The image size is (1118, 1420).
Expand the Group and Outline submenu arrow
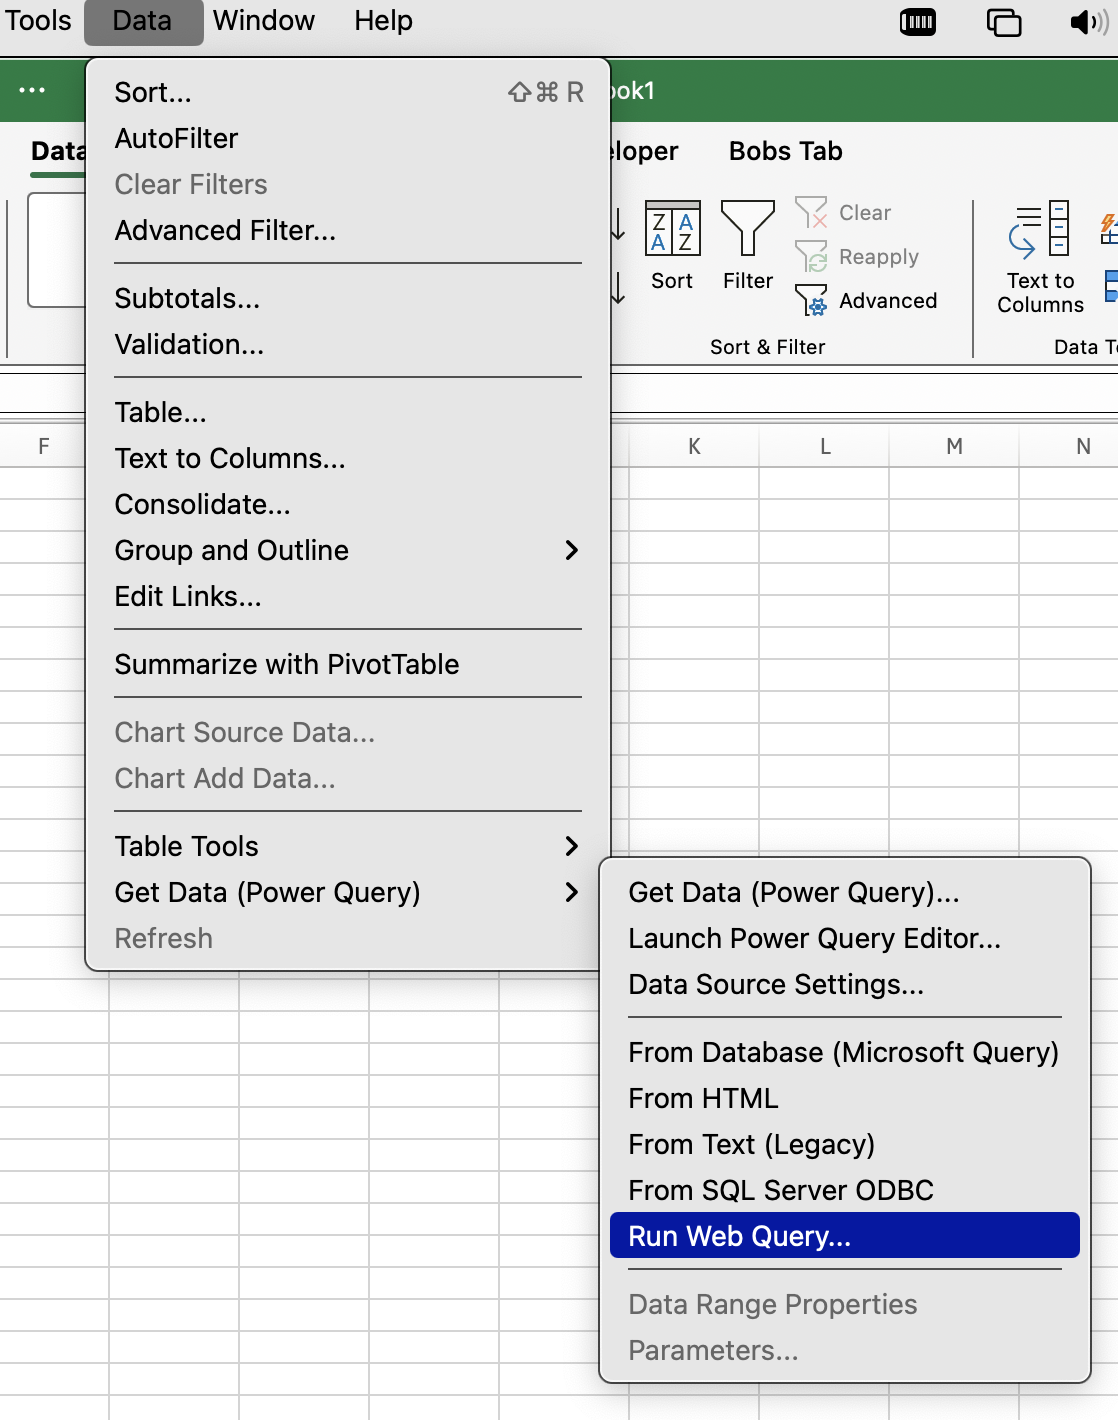coord(572,550)
